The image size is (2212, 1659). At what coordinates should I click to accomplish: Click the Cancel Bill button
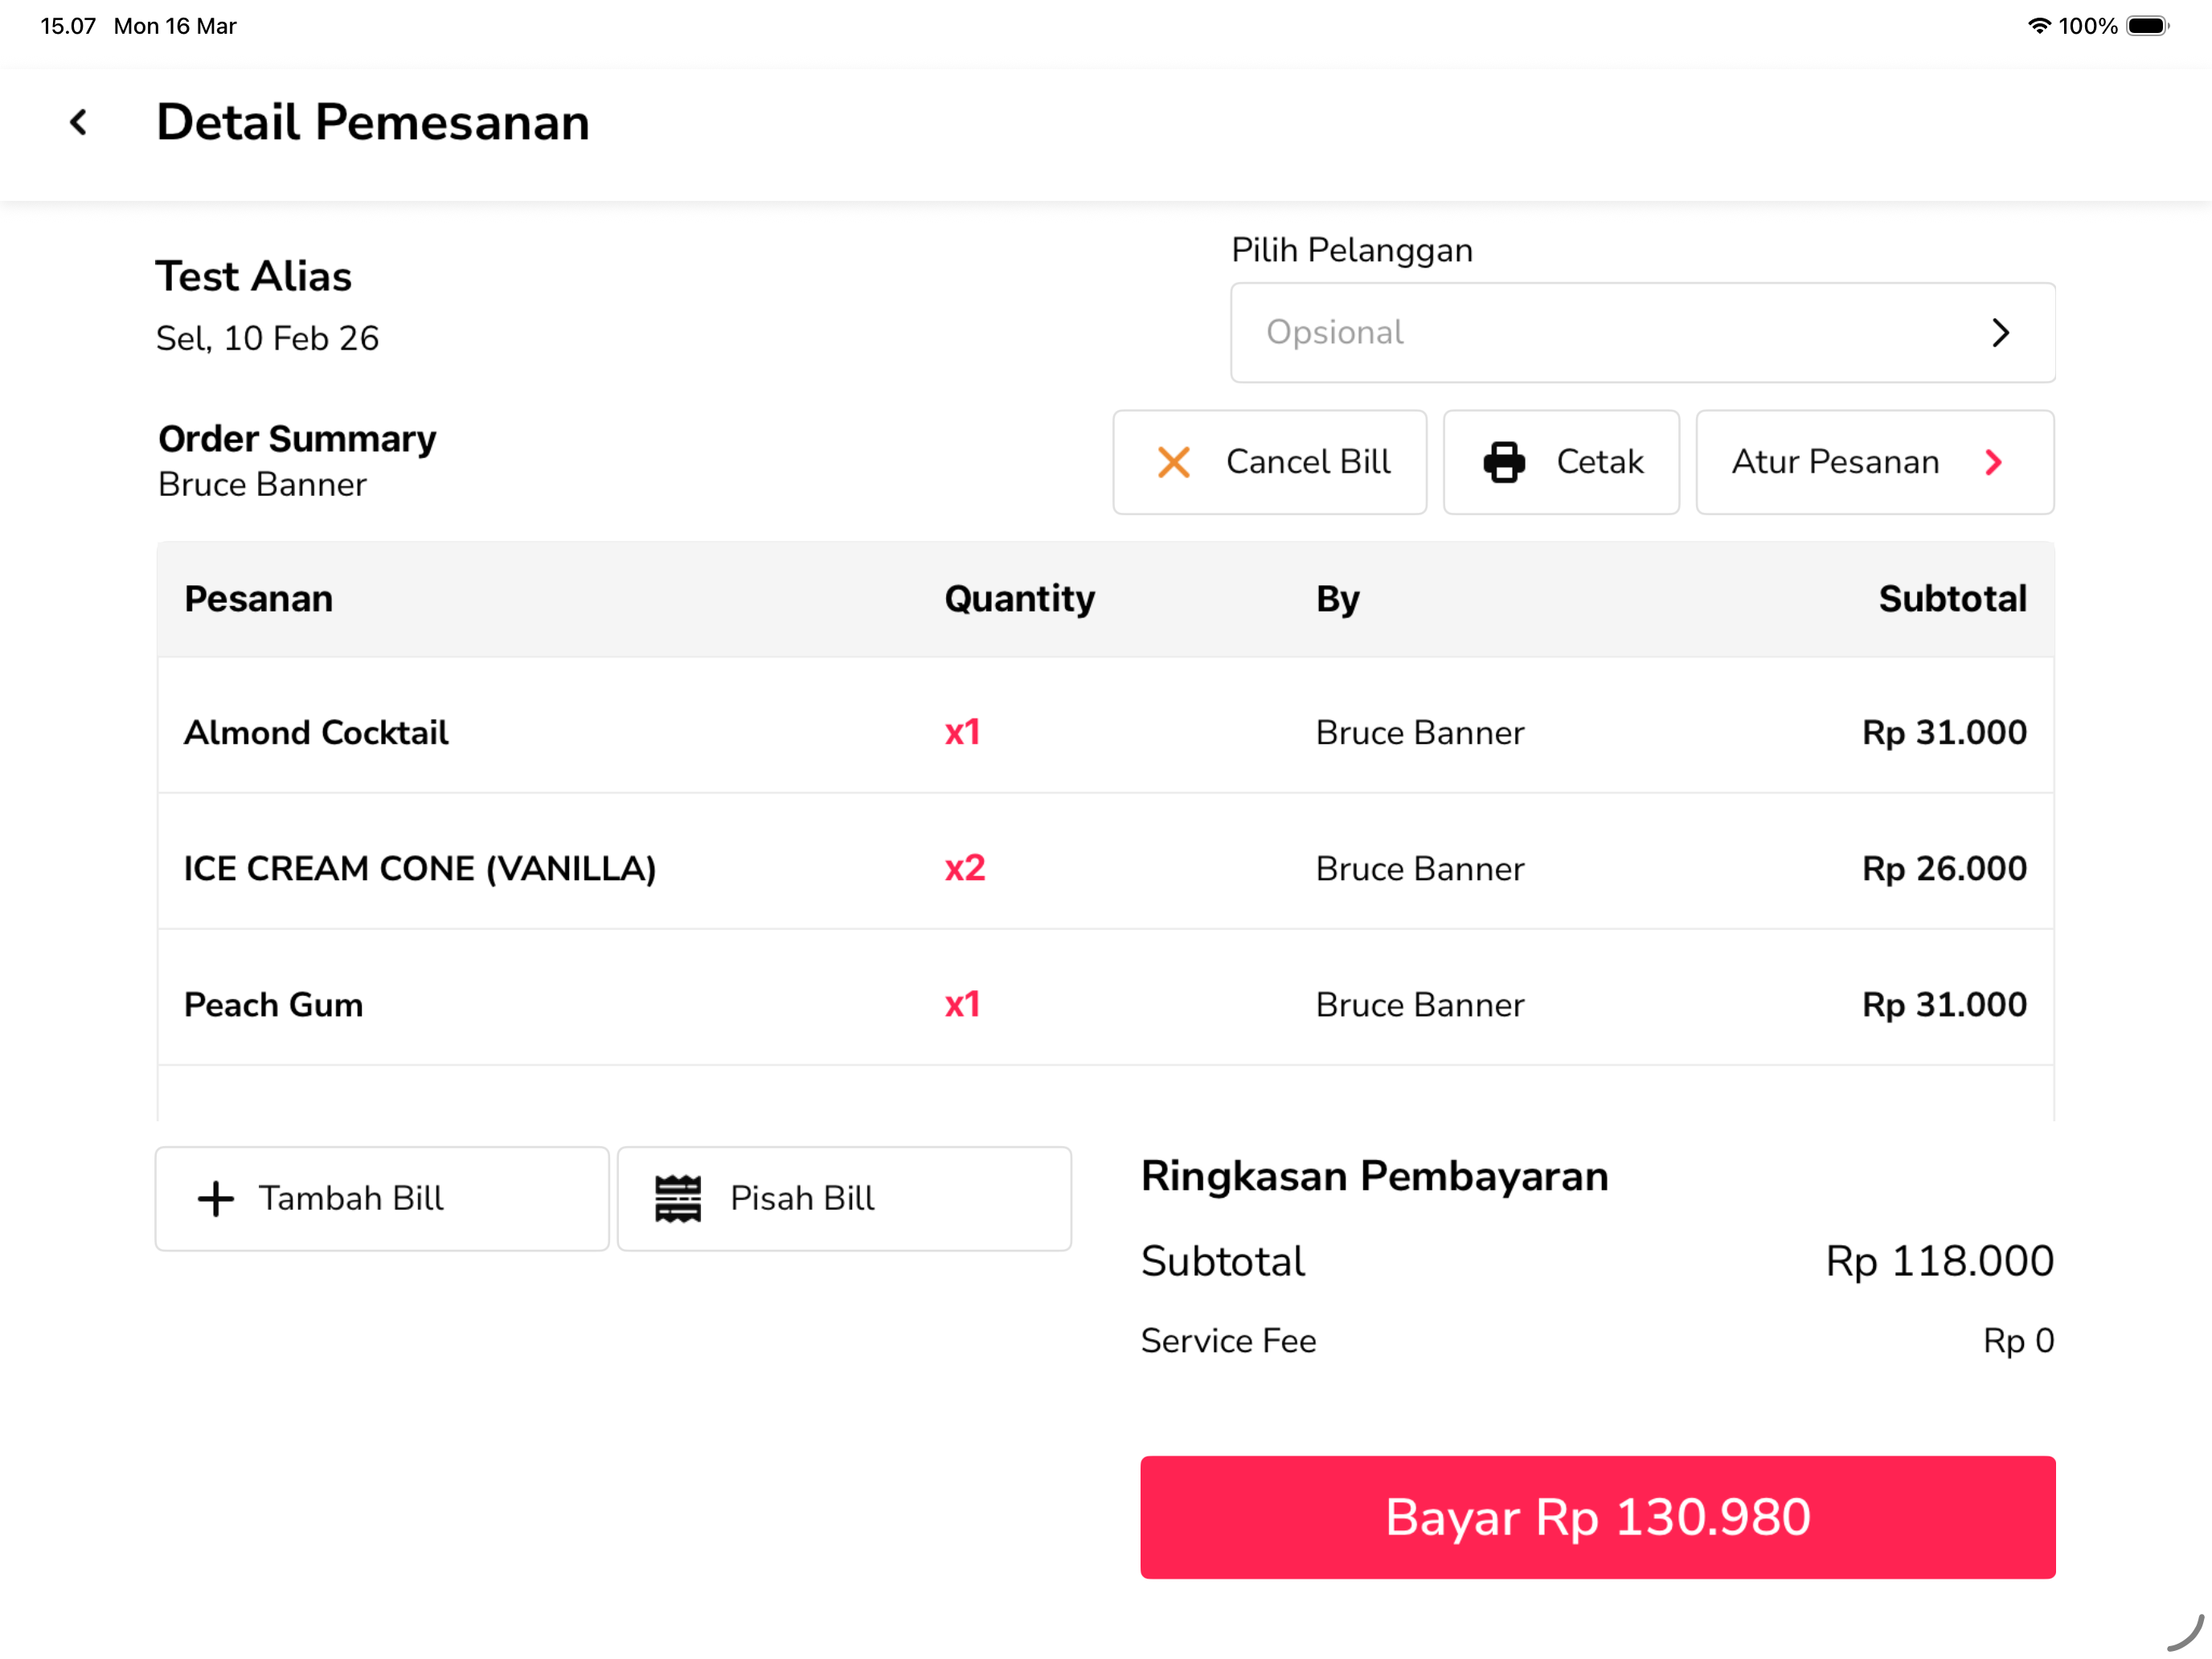tap(1269, 462)
